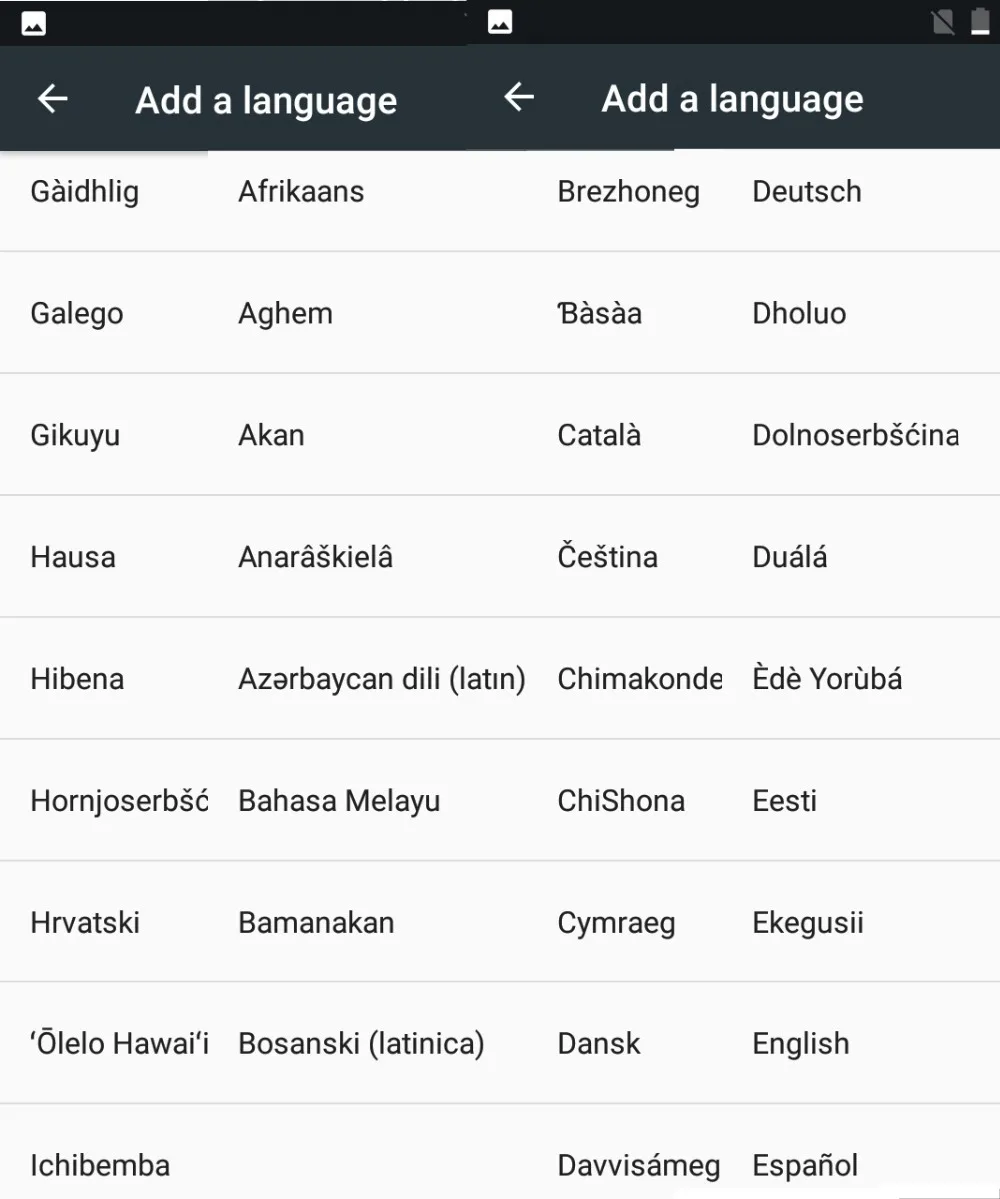Screen dimensions: 1000x1199
Task: Select Azərbaycan dili (latın)
Action: [x=382, y=679]
